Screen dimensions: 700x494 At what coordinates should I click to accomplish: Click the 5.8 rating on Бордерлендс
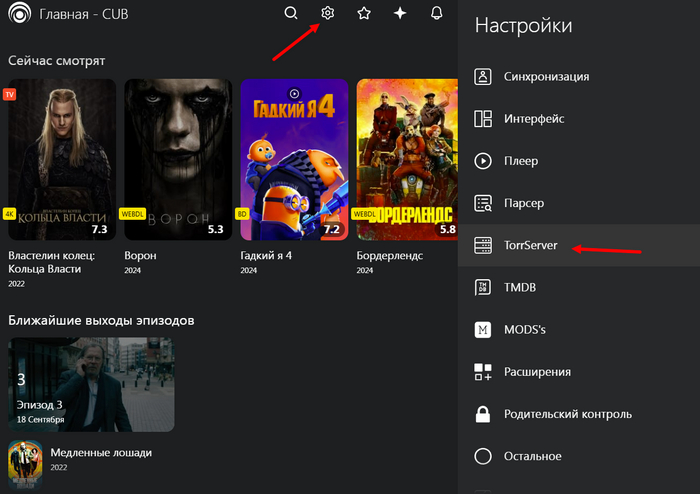coord(448,229)
